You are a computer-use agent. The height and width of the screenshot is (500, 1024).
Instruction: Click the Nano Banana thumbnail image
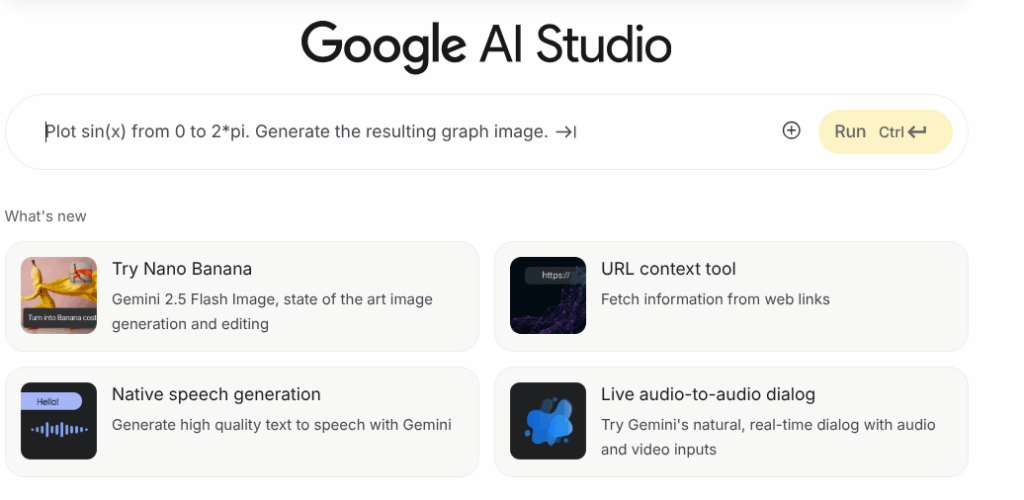pos(59,295)
